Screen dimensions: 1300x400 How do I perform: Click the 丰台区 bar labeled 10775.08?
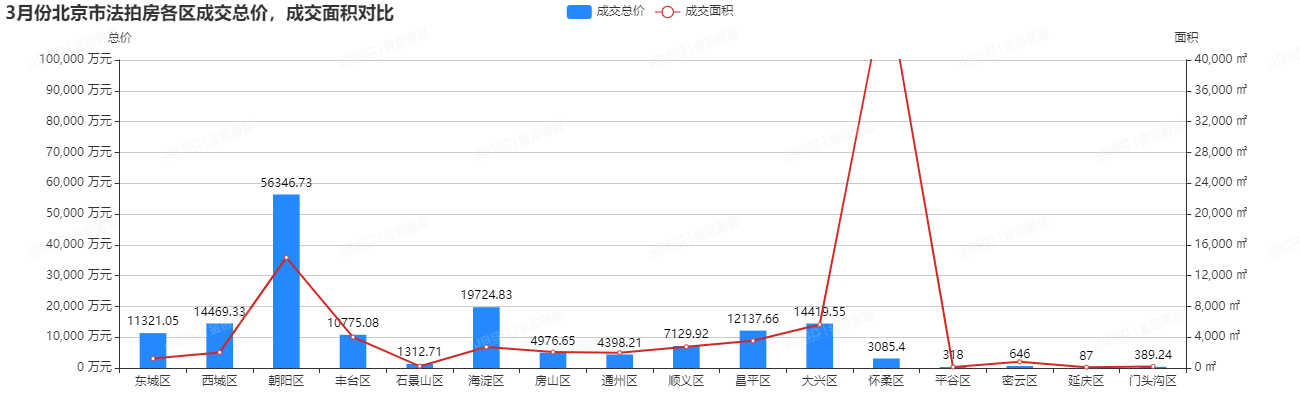click(353, 351)
